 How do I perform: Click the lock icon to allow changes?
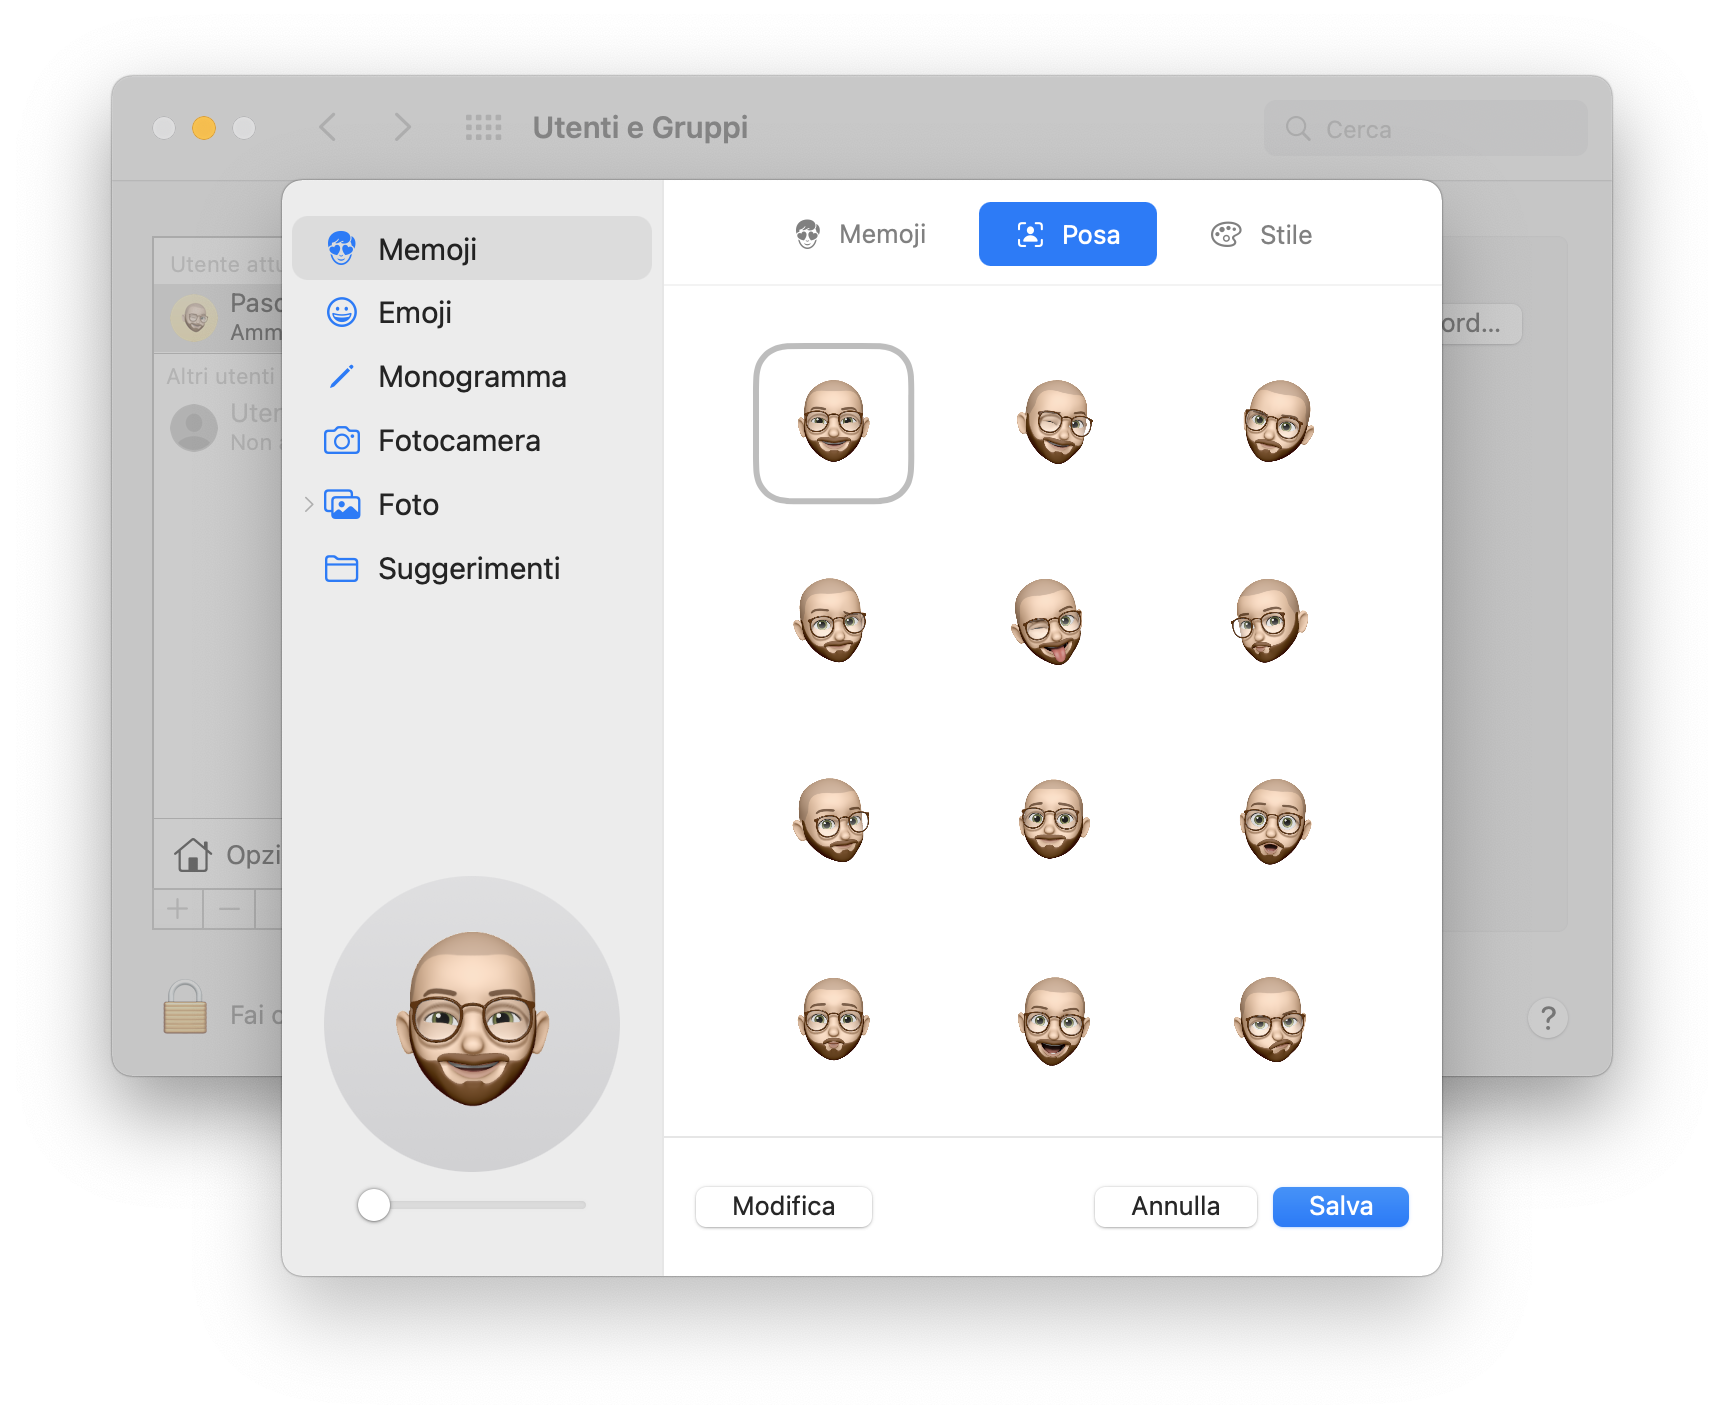pyautogui.click(x=184, y=1009)
